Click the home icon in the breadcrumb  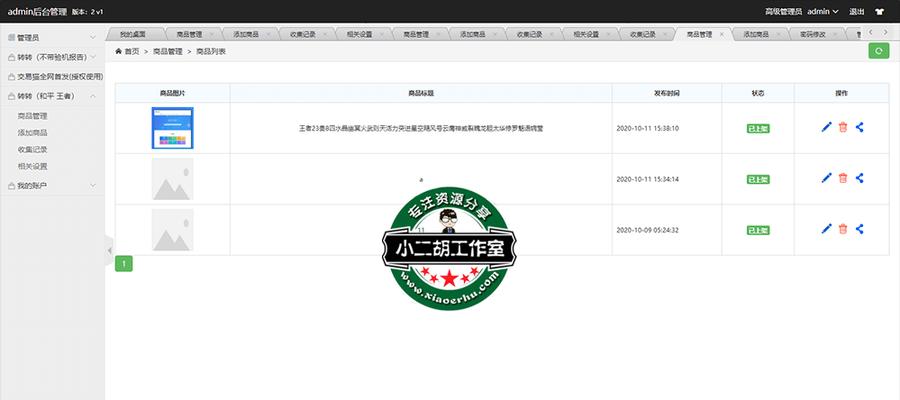coord(119,51)
